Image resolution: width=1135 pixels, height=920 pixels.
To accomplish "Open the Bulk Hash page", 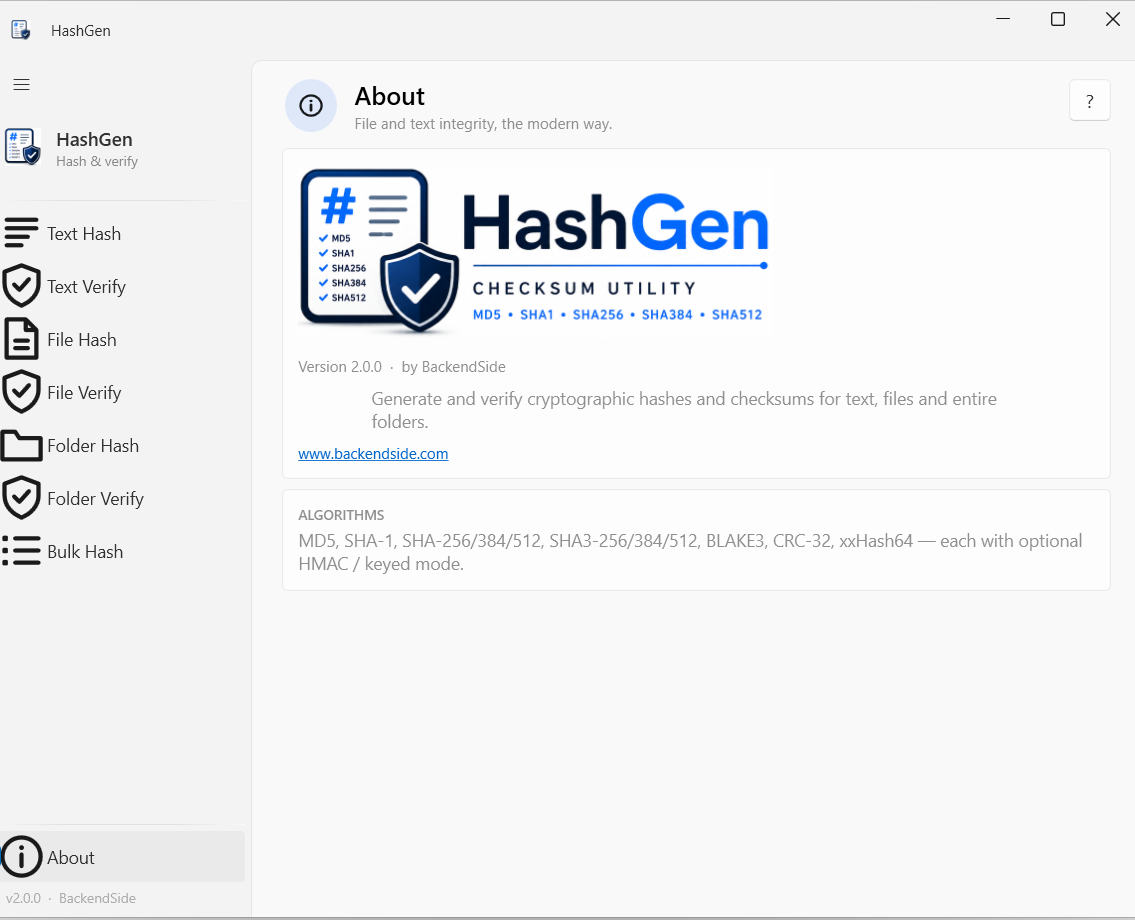I will coord(122,551).
